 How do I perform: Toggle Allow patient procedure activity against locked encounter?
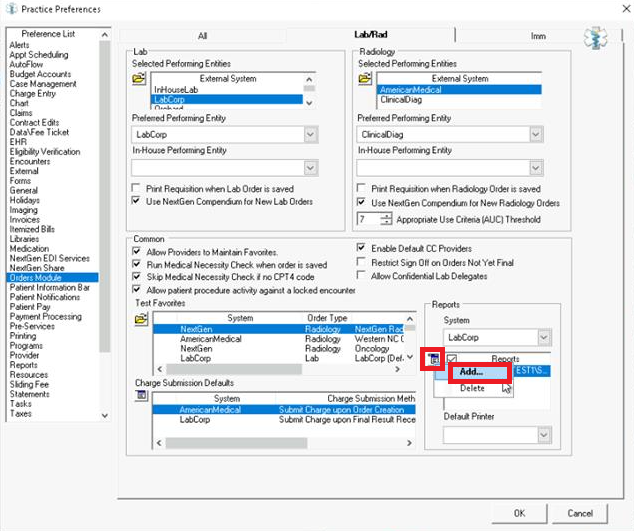pos(137,290)
